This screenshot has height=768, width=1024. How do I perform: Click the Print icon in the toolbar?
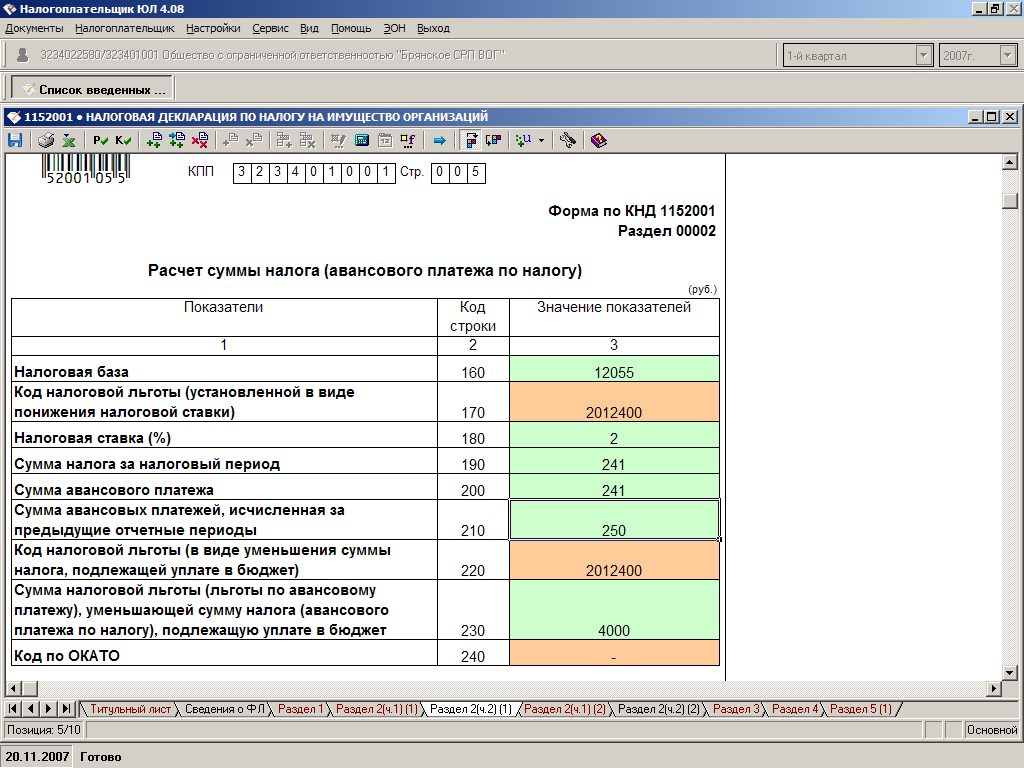pyautogui.click(x=46, y=140)
